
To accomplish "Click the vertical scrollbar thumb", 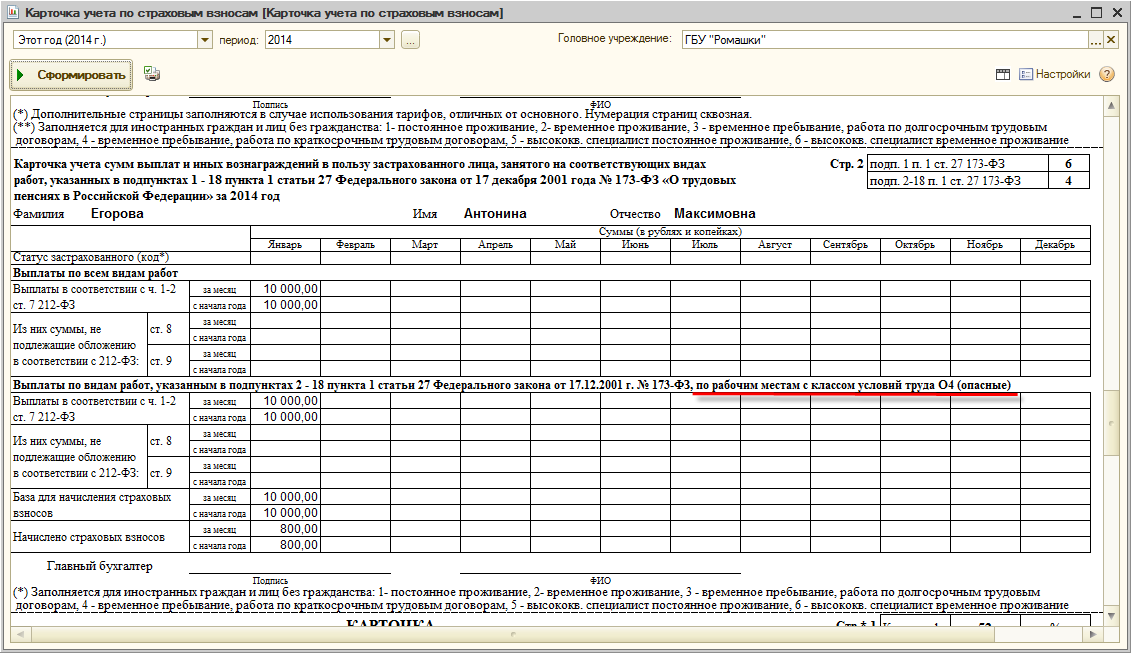I will (x=1112, y=424).
